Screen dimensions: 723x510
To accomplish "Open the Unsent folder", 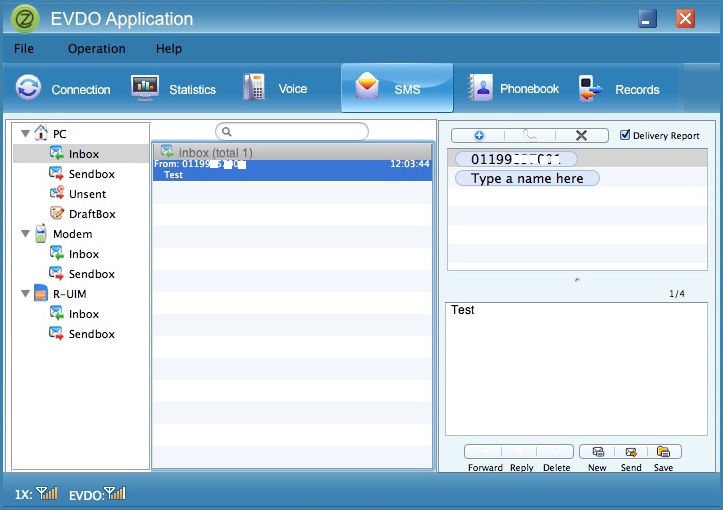I will [x=78, y=194].
